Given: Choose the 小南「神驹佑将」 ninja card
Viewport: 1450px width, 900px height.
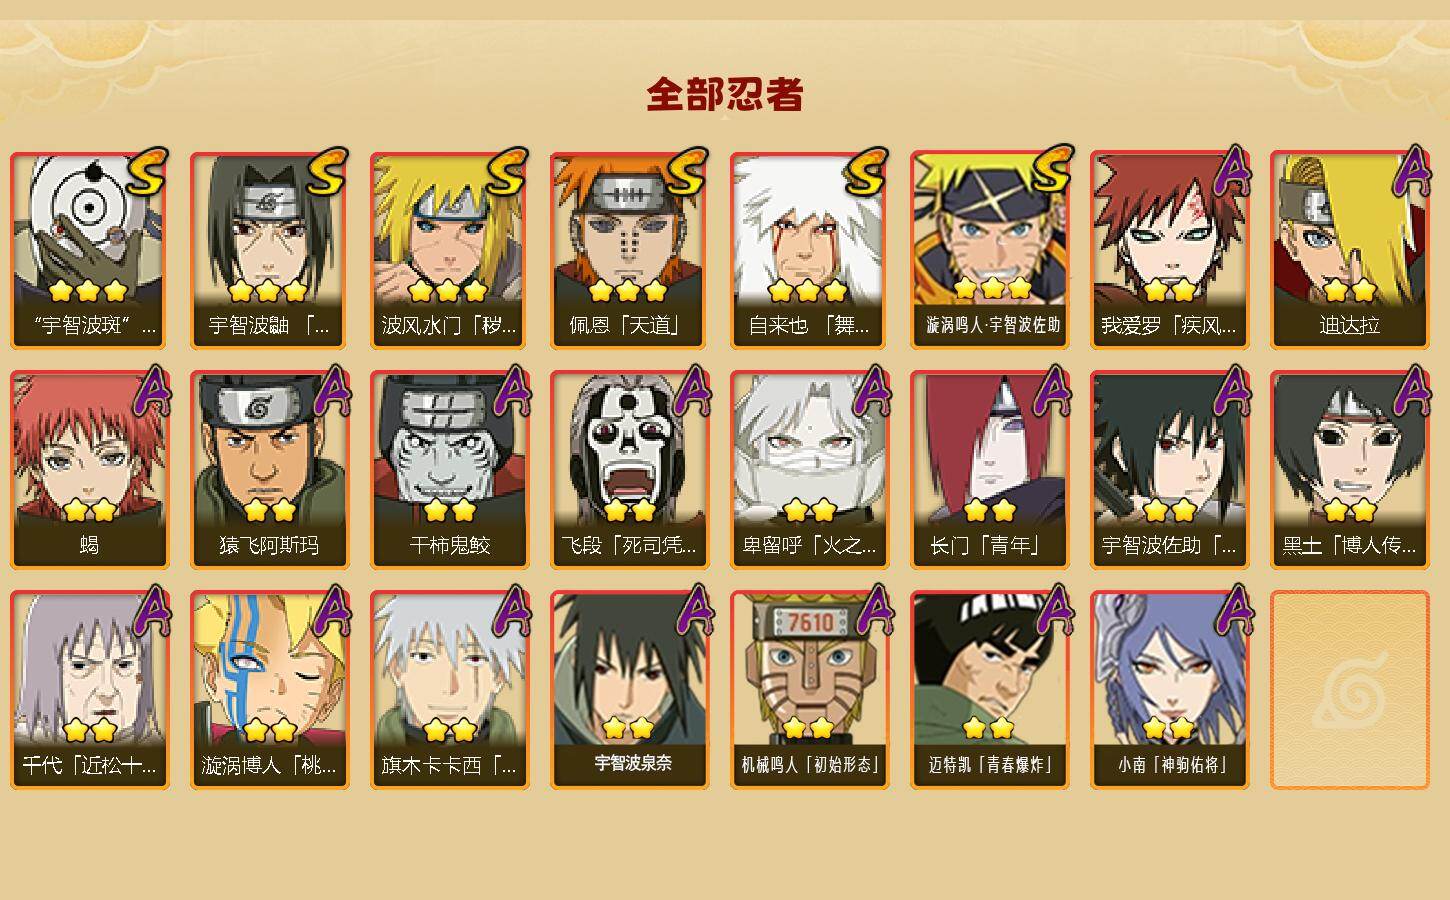Looking at the screenshot, I should 1169,690.
